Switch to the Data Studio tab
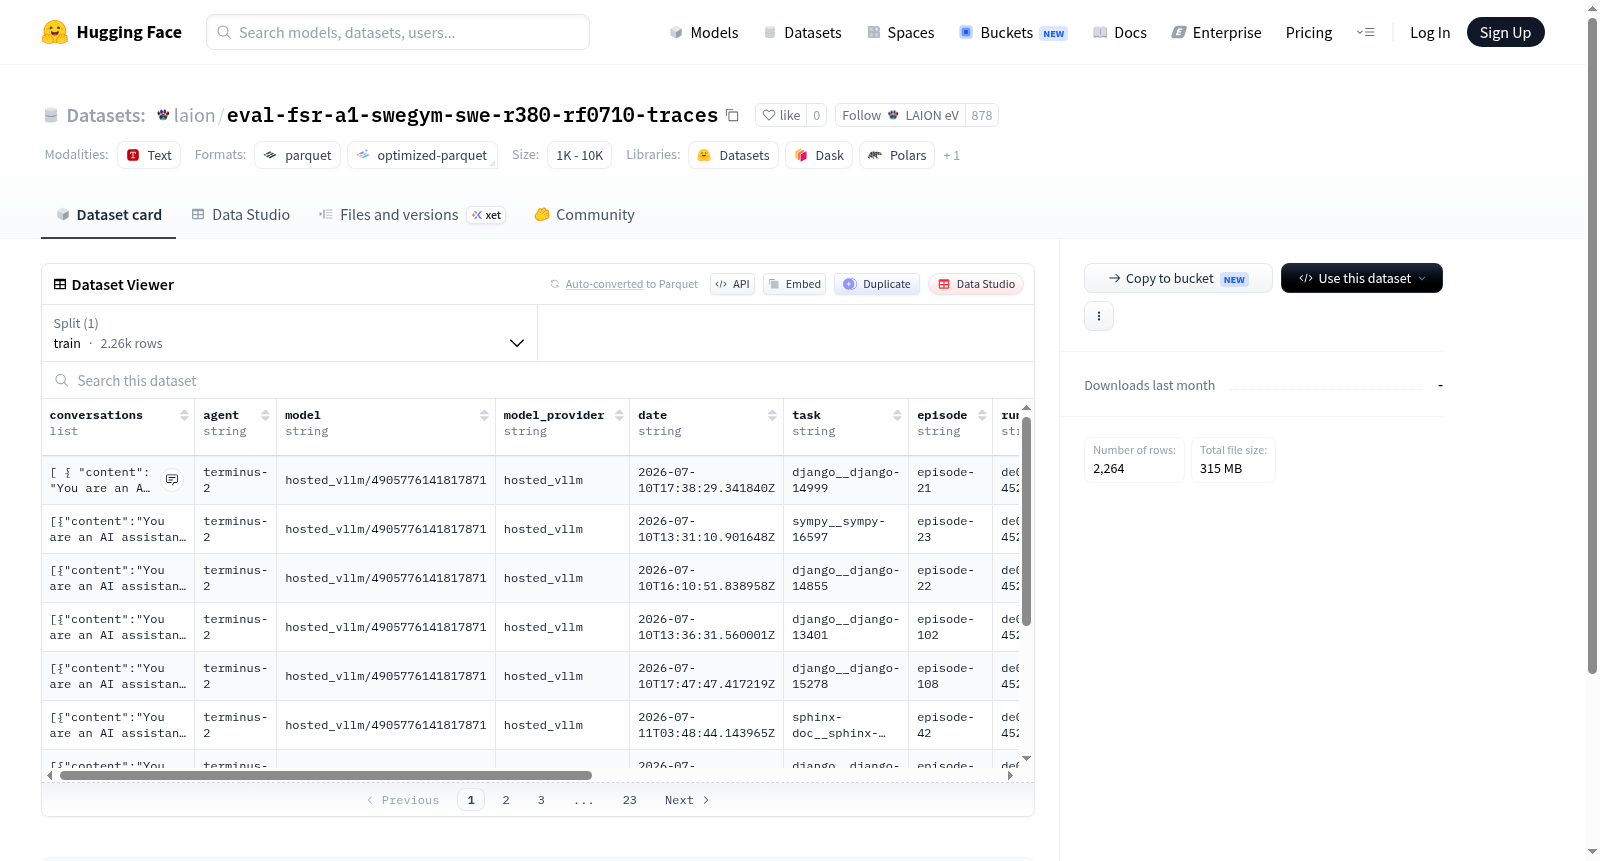1600x861 pixels. click(x=241, y=214)
